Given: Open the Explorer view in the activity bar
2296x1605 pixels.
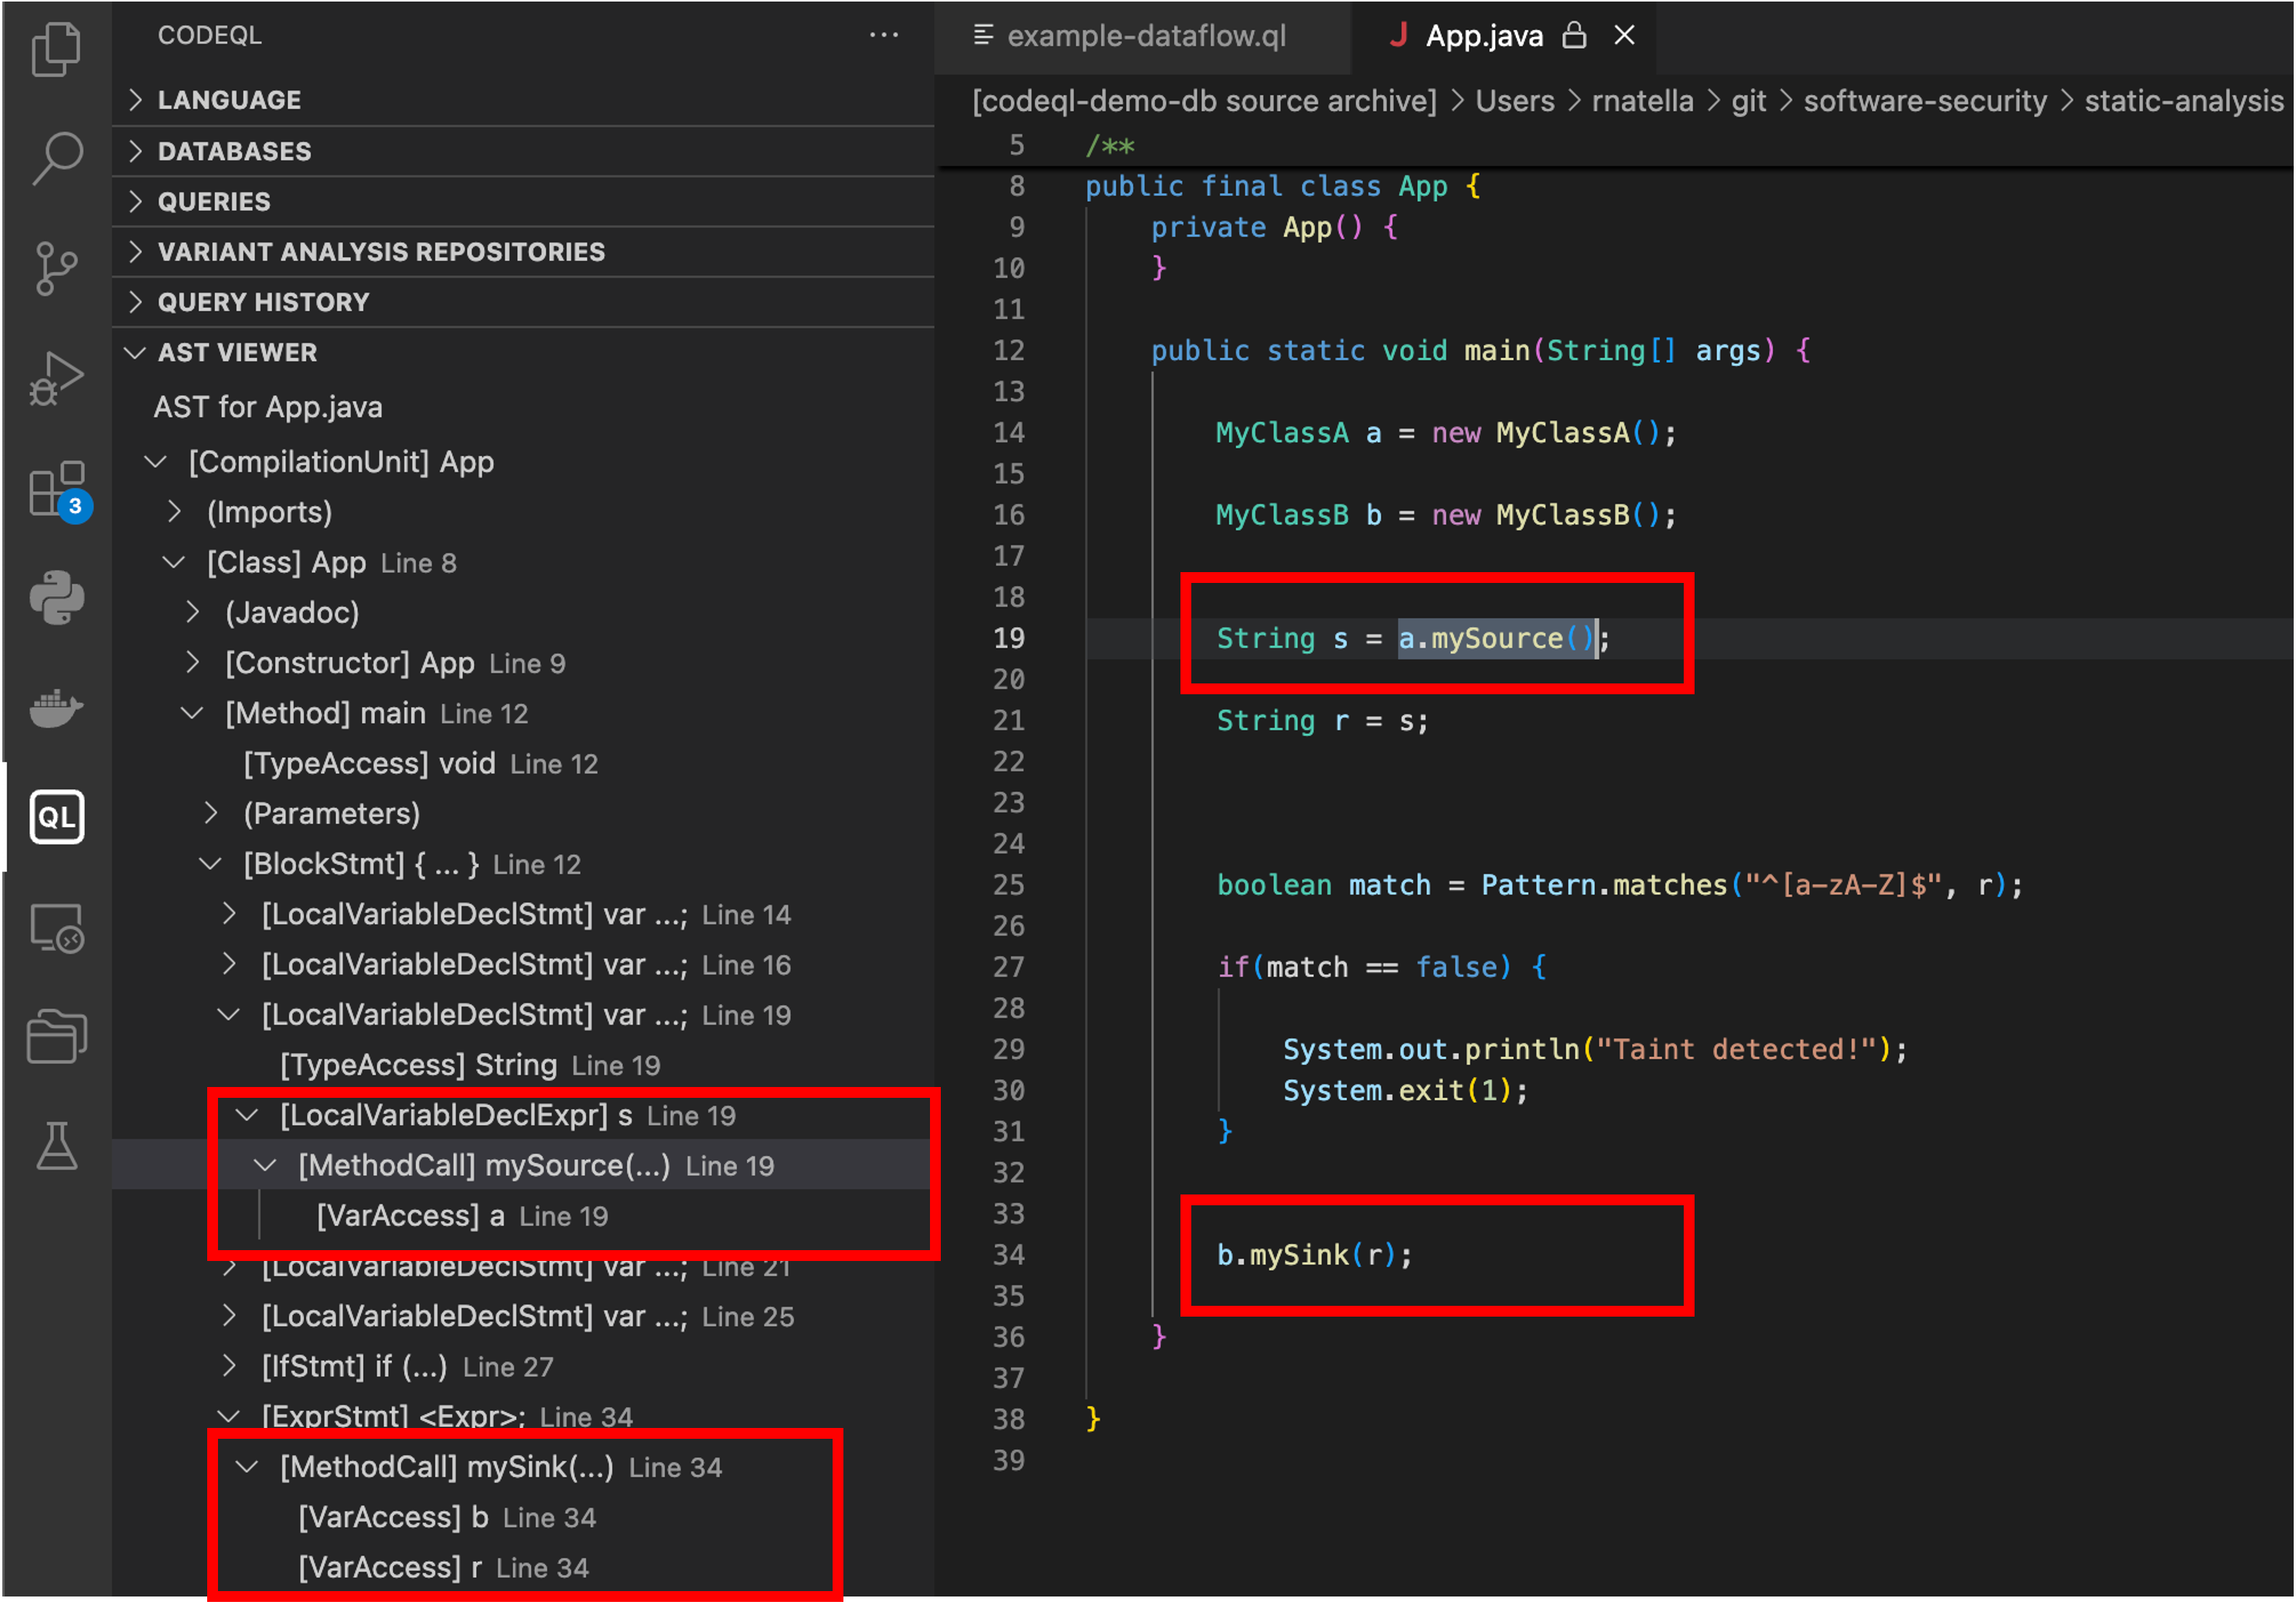Looking at the screenshot, I should point(56,48).
